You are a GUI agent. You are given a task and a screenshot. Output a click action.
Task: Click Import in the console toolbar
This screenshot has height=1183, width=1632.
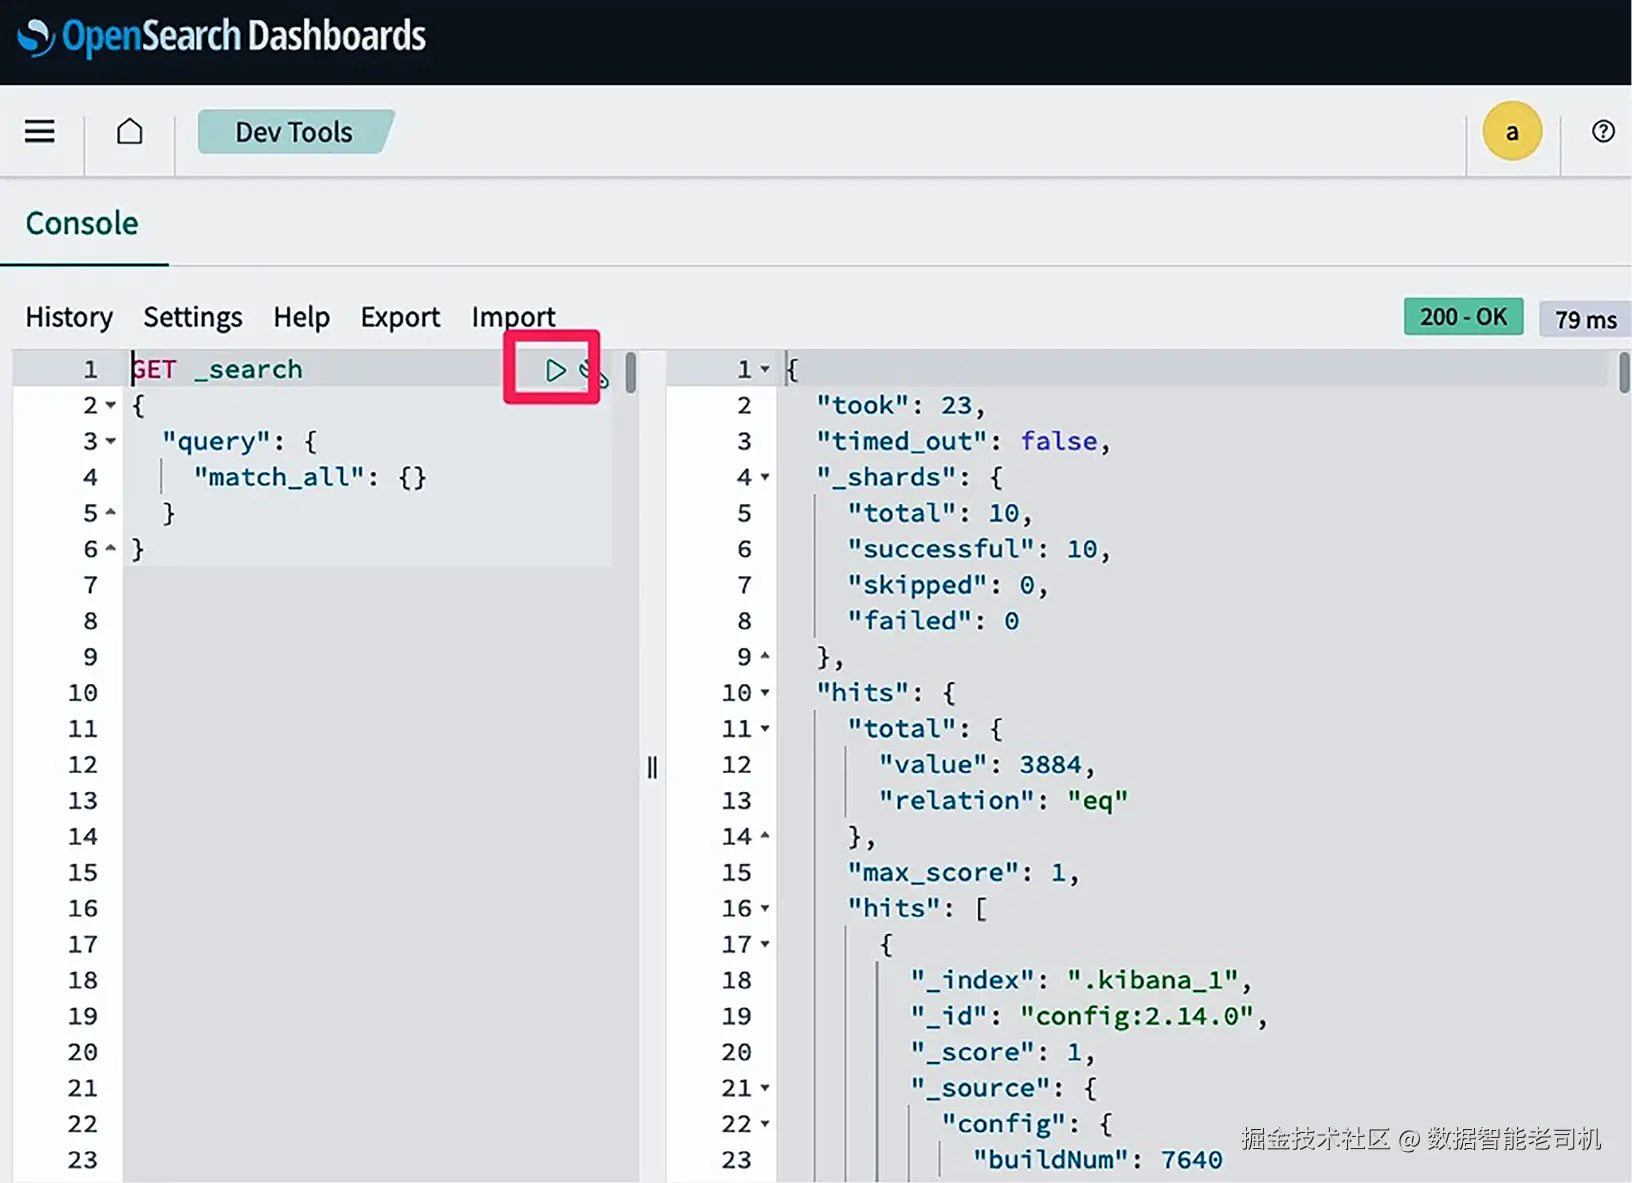tap(513, 317)
